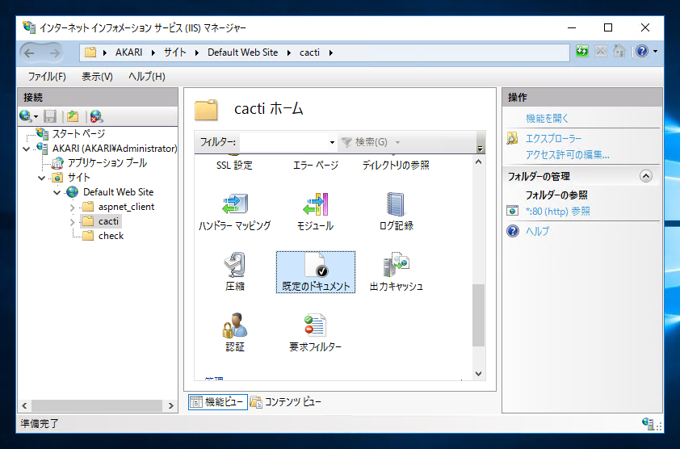Collapse the フォルダーの管理 section
The width and height of the screenshot is (680, 449).
point(646,176)
